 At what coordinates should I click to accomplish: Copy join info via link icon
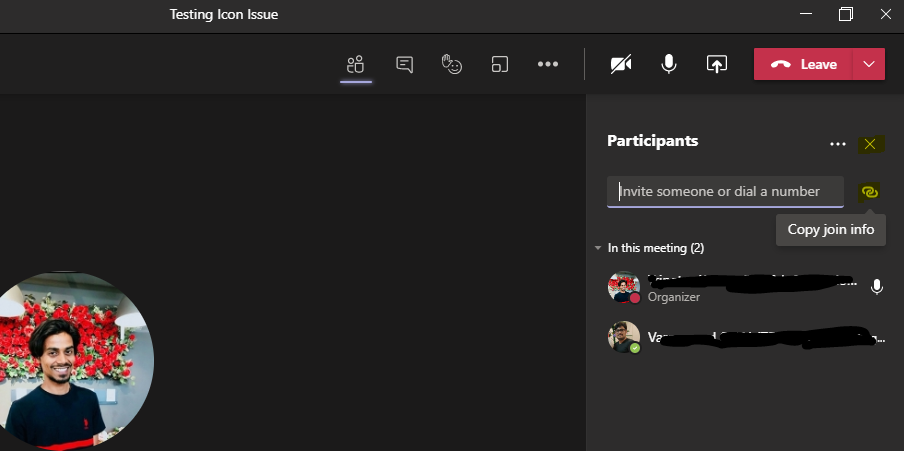pos(869,191)
